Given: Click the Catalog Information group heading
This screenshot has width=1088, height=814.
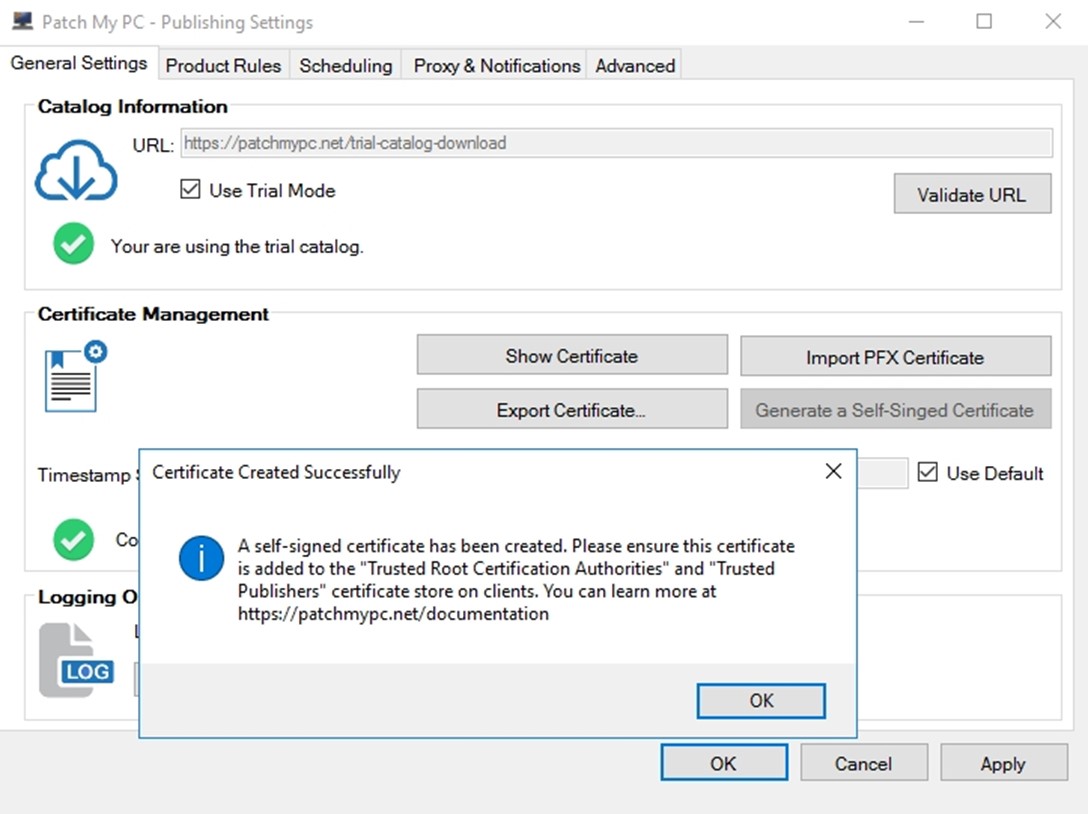Looking at the screenshot, I should coord(133,106).
